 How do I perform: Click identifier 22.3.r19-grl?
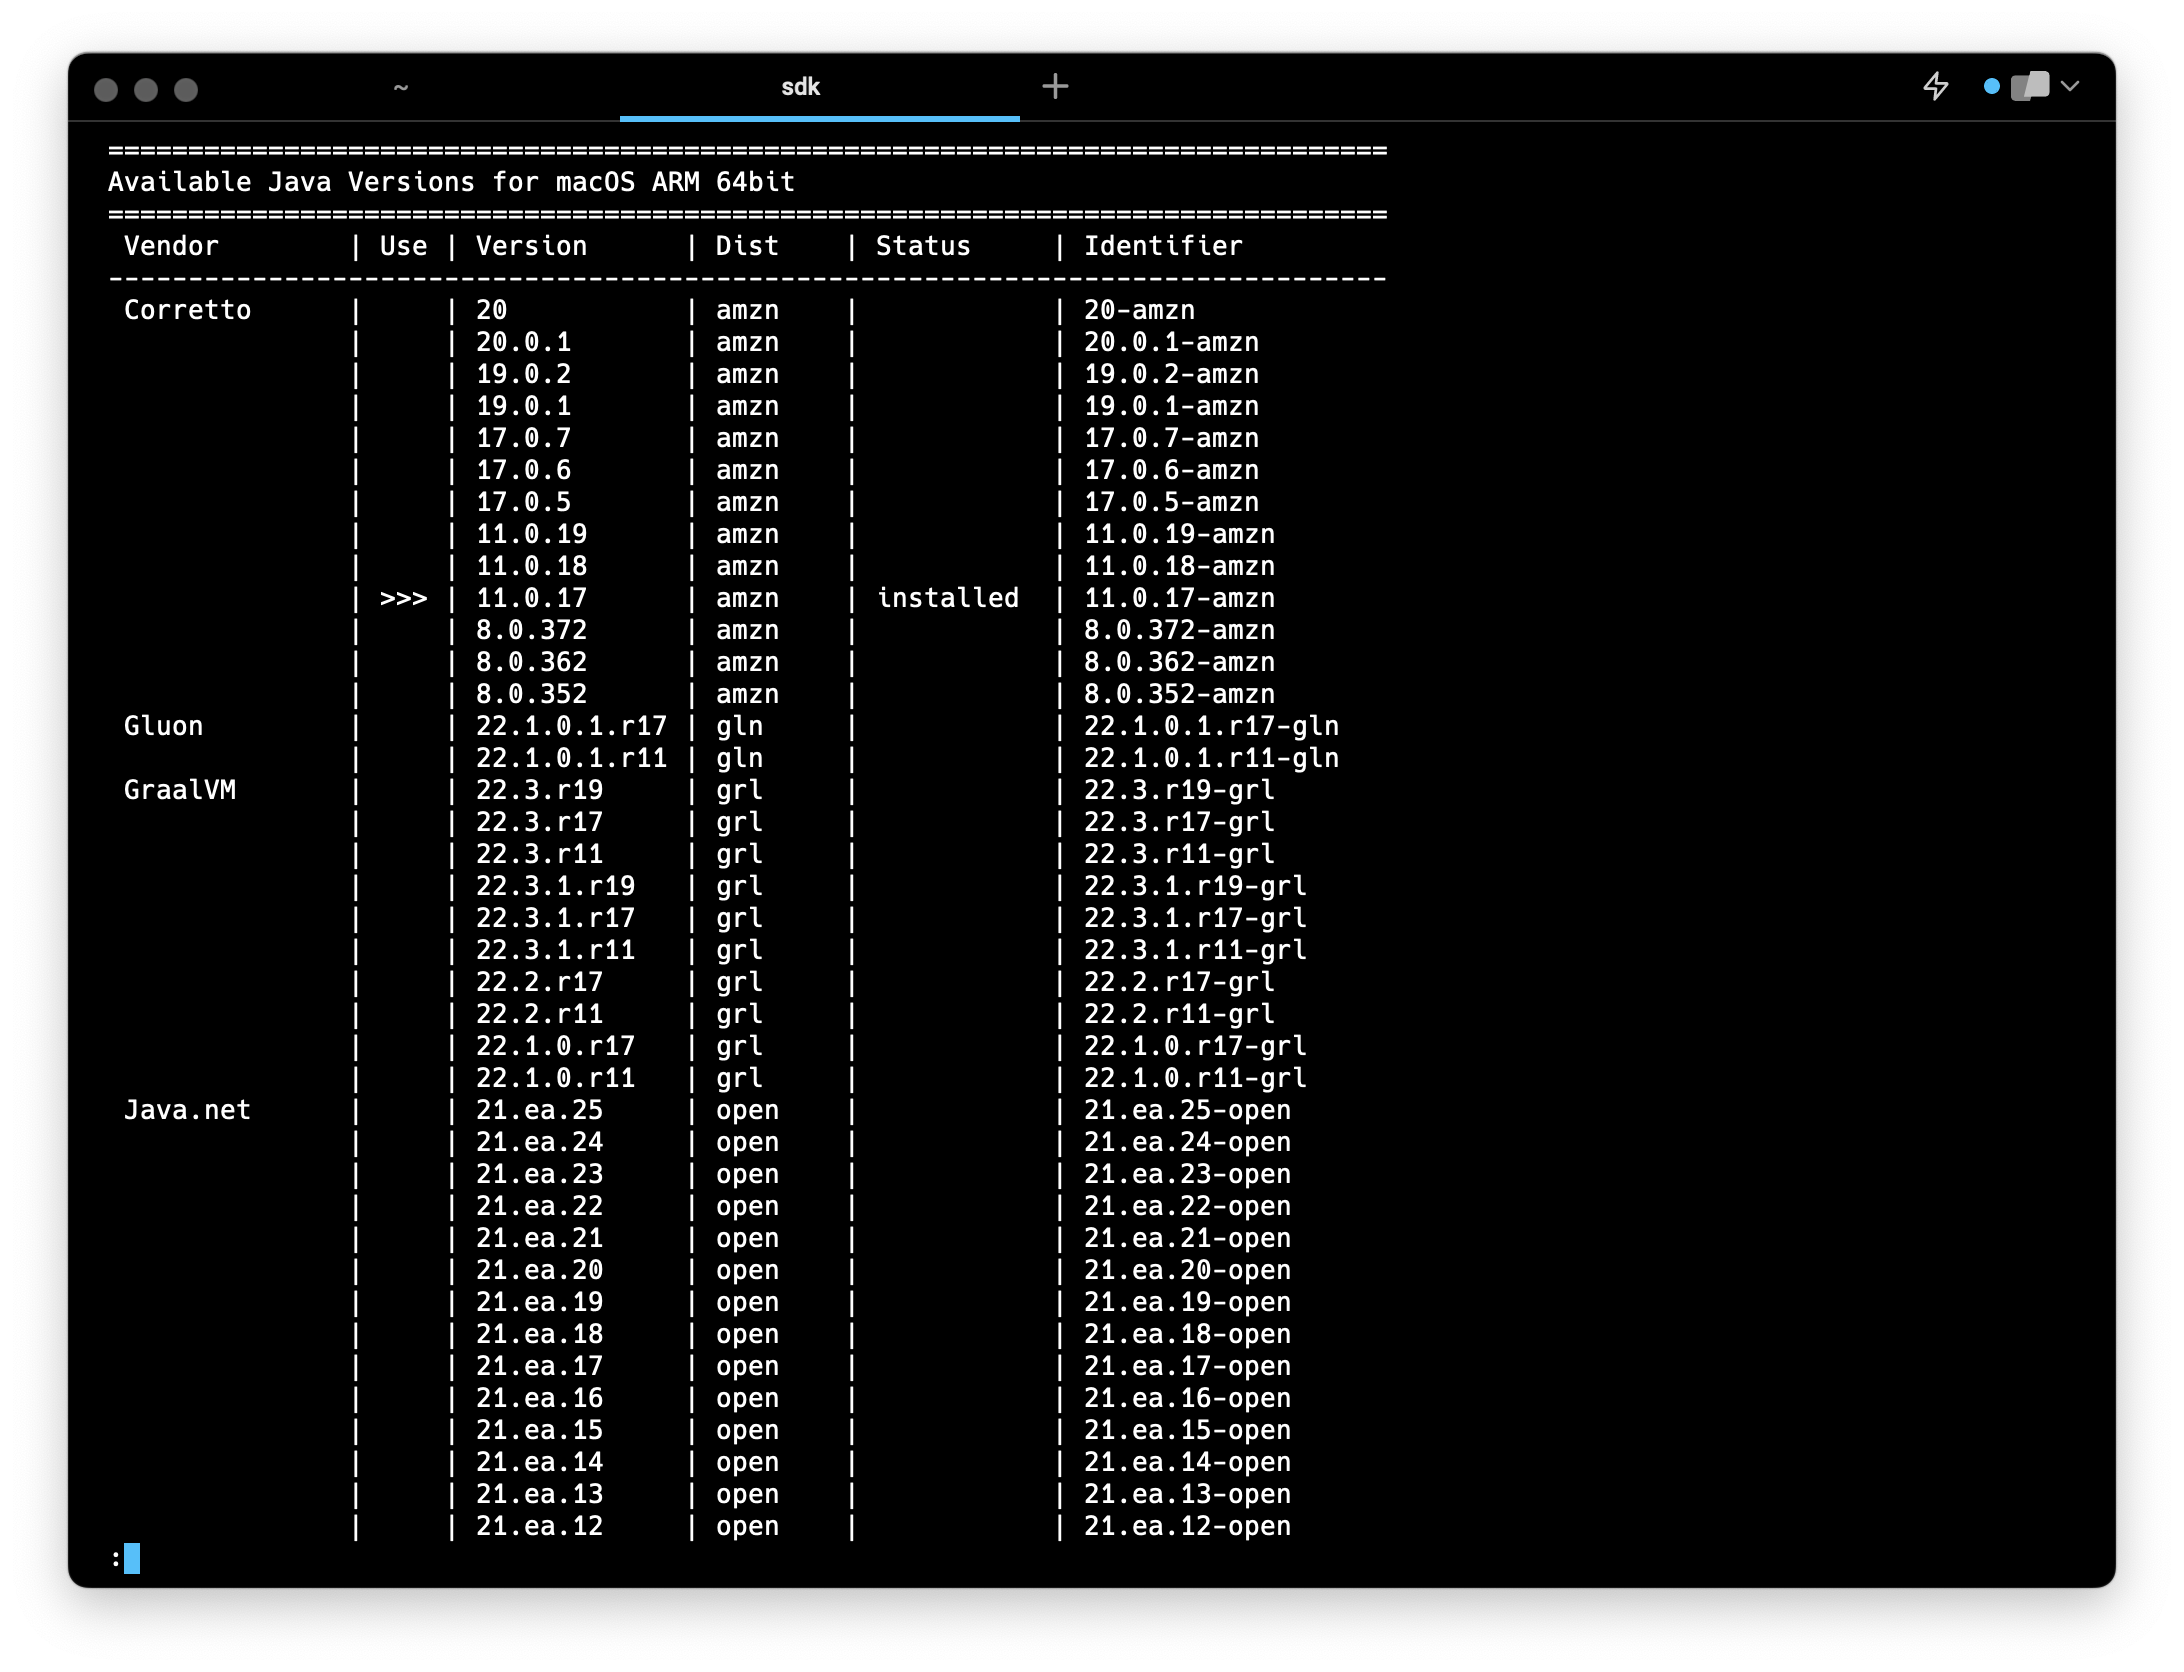[x=1179, y=790]
